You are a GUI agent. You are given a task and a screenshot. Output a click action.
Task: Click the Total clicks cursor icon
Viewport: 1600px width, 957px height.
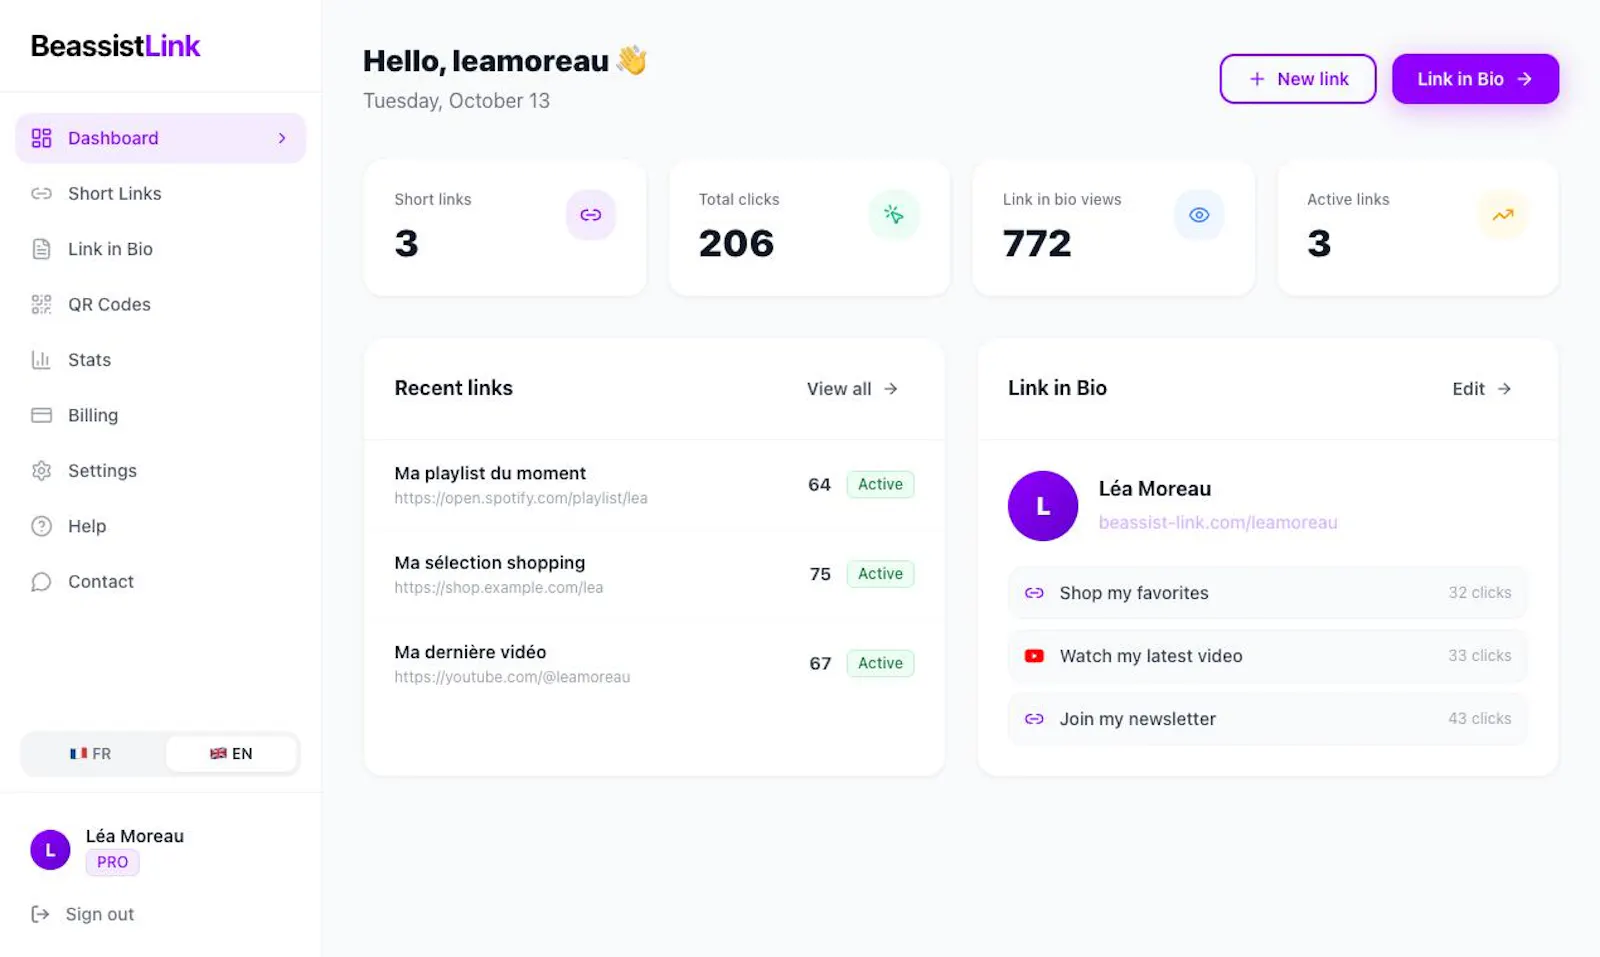(x=894, y=215)
